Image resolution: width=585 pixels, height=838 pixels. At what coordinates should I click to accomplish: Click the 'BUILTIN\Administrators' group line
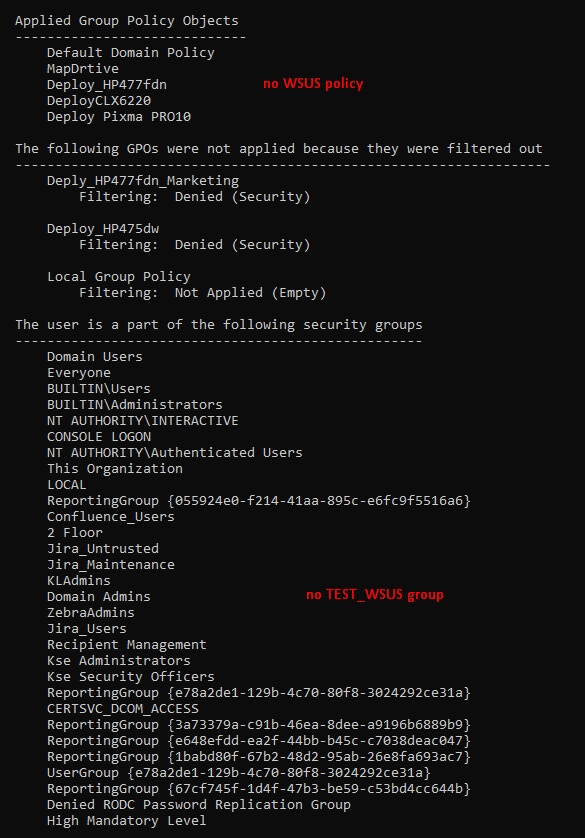[x=135, y=405]
